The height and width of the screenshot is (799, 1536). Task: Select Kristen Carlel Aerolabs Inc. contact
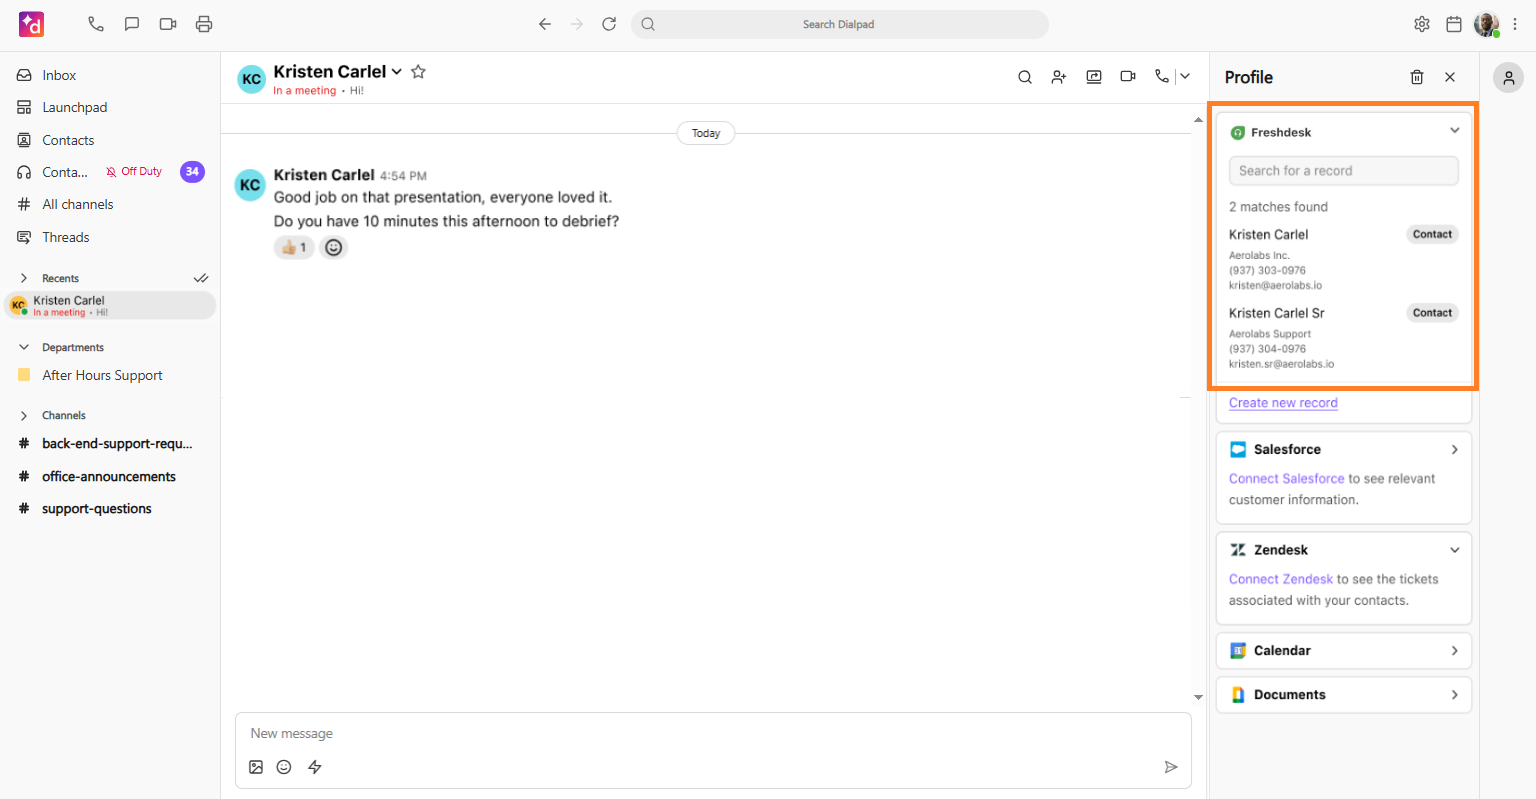(x=1343, y=259)
